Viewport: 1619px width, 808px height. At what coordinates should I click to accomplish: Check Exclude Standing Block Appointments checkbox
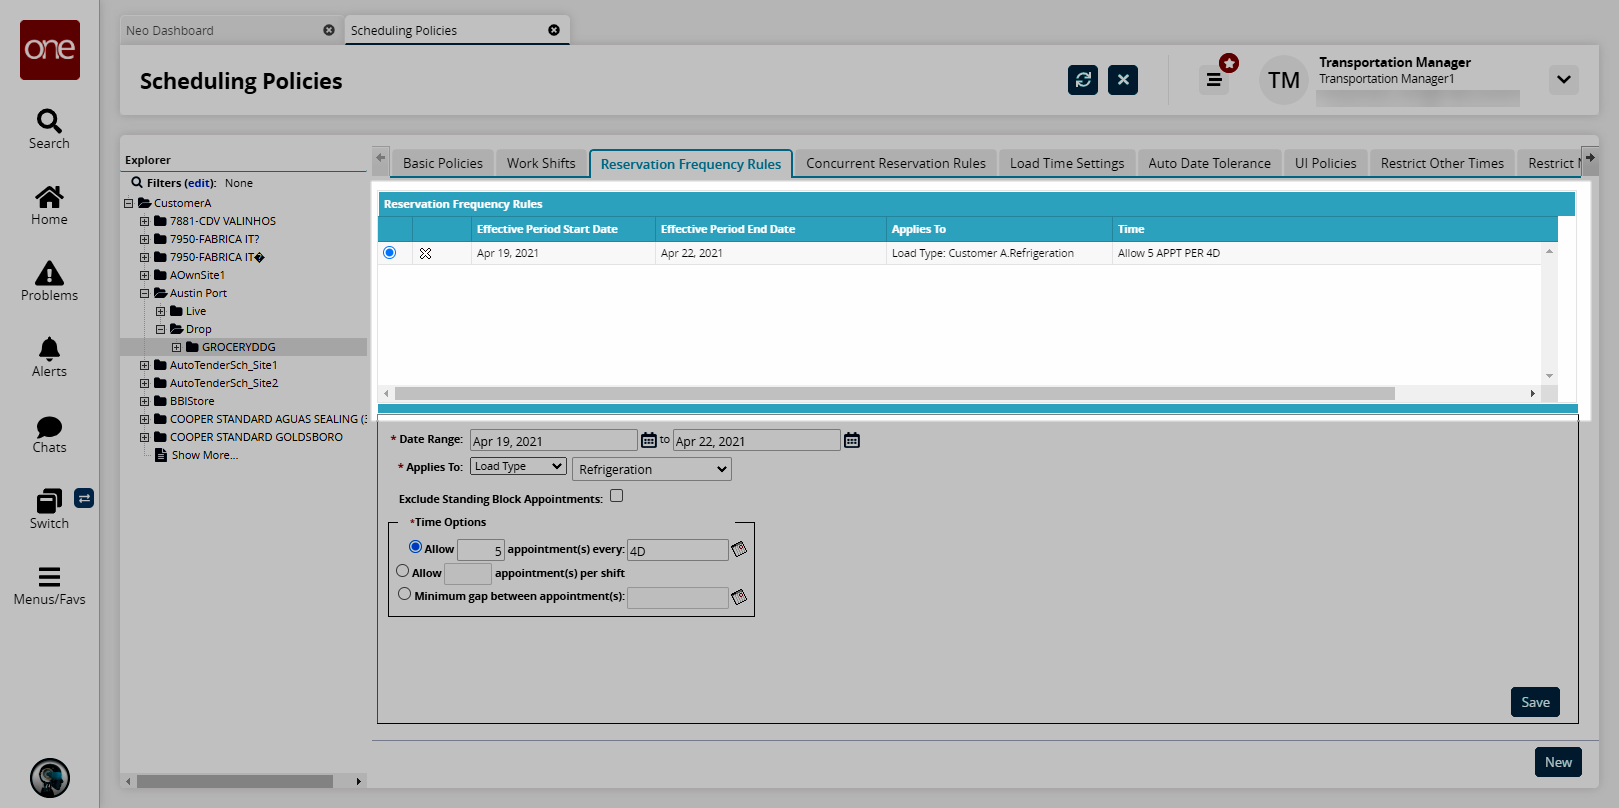(616, 496)
